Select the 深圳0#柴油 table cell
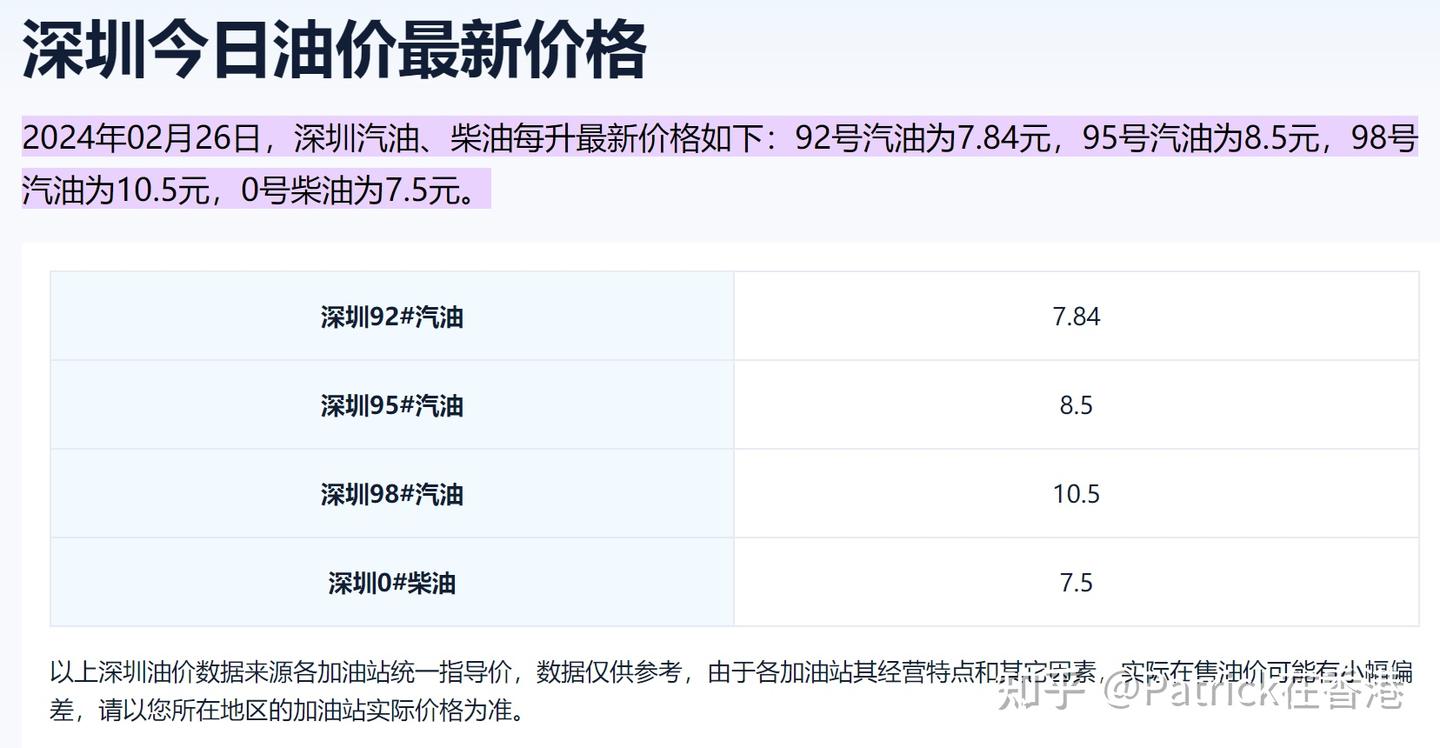 (392, 582)
